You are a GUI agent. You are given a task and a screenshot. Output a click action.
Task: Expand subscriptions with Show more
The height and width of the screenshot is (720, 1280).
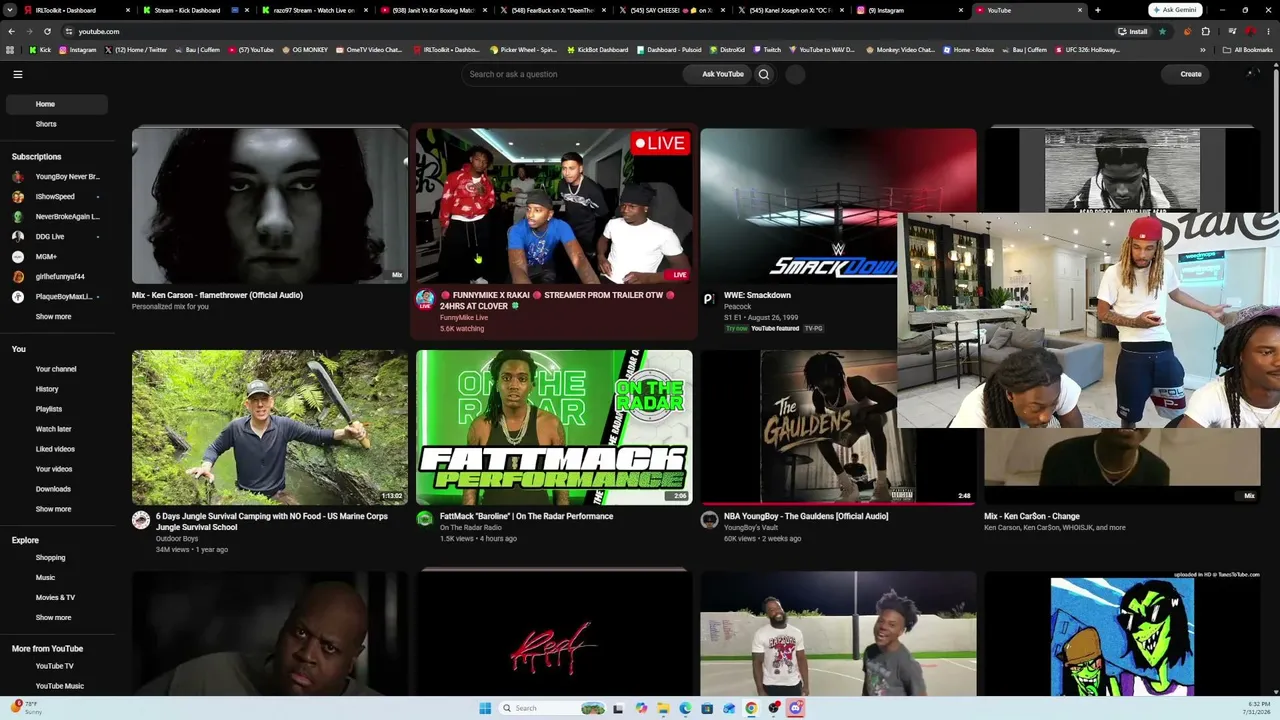click(x=53, y=317)
